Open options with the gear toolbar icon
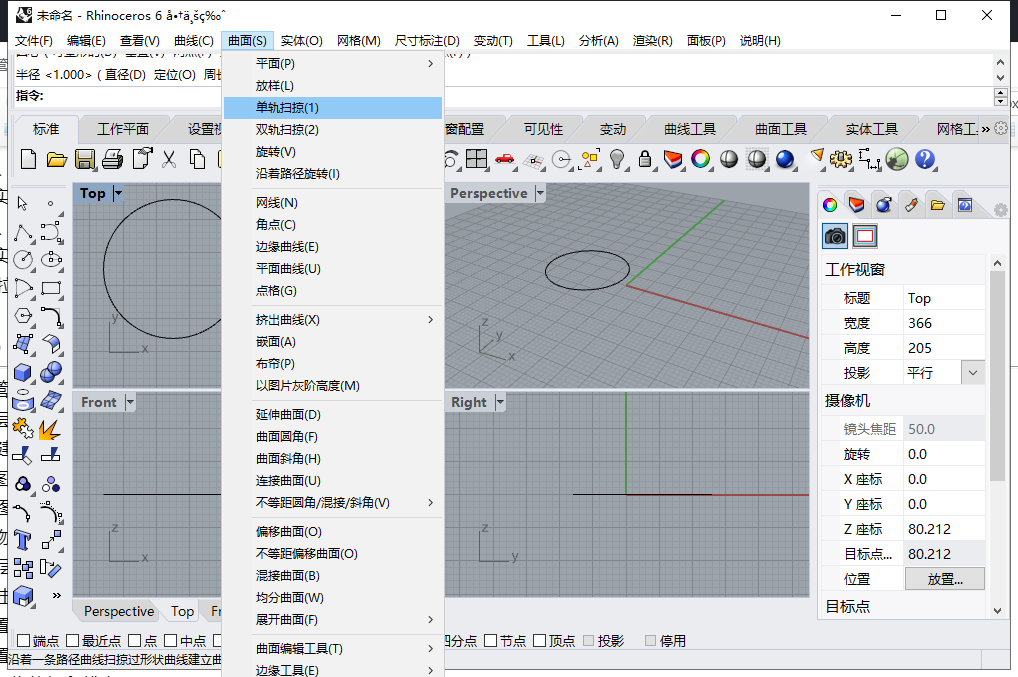 [x=841, y=159]
